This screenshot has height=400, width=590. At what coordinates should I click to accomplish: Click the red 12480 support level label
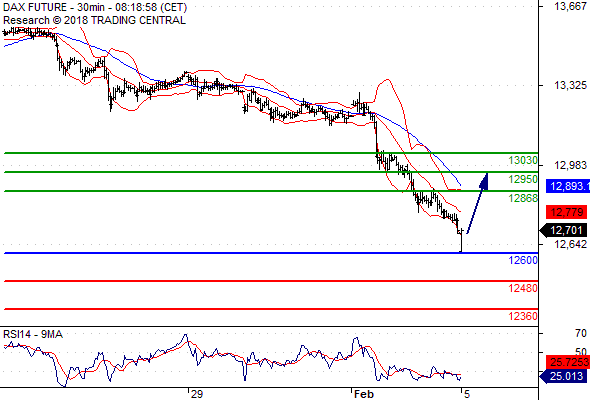[523, 288]
